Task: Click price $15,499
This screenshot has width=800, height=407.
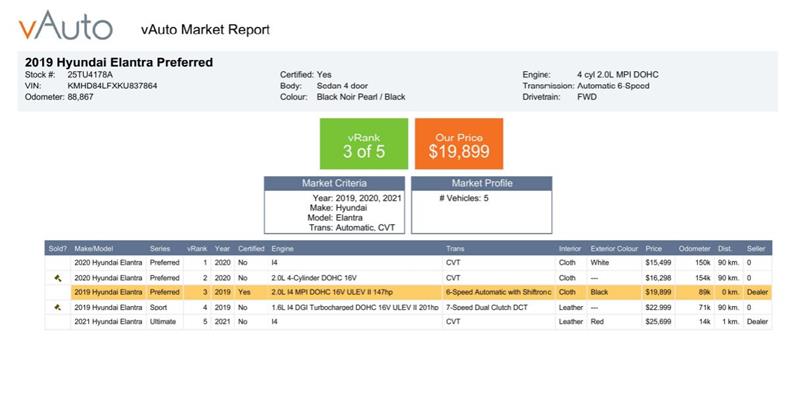Action: pos(658,263)
